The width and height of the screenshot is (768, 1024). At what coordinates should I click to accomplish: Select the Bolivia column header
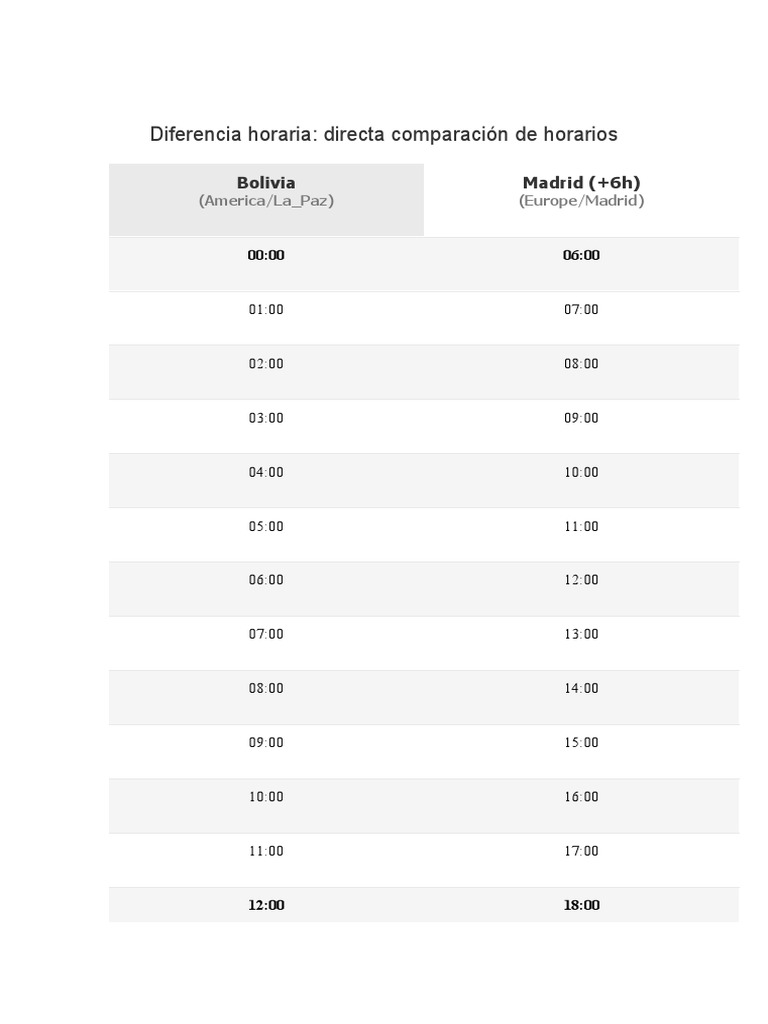(266, 183)
